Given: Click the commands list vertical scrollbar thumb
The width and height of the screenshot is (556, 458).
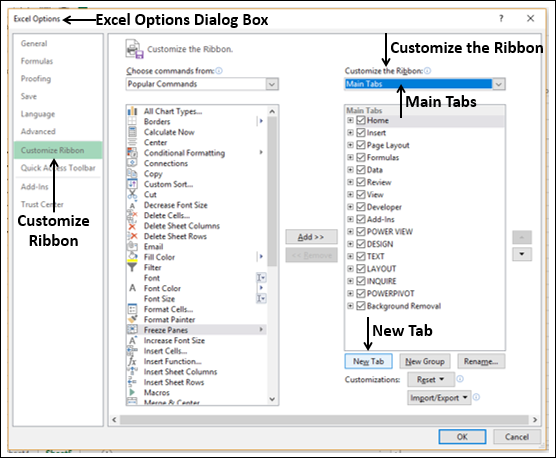Looking at the screenshot, I should 272,191.
